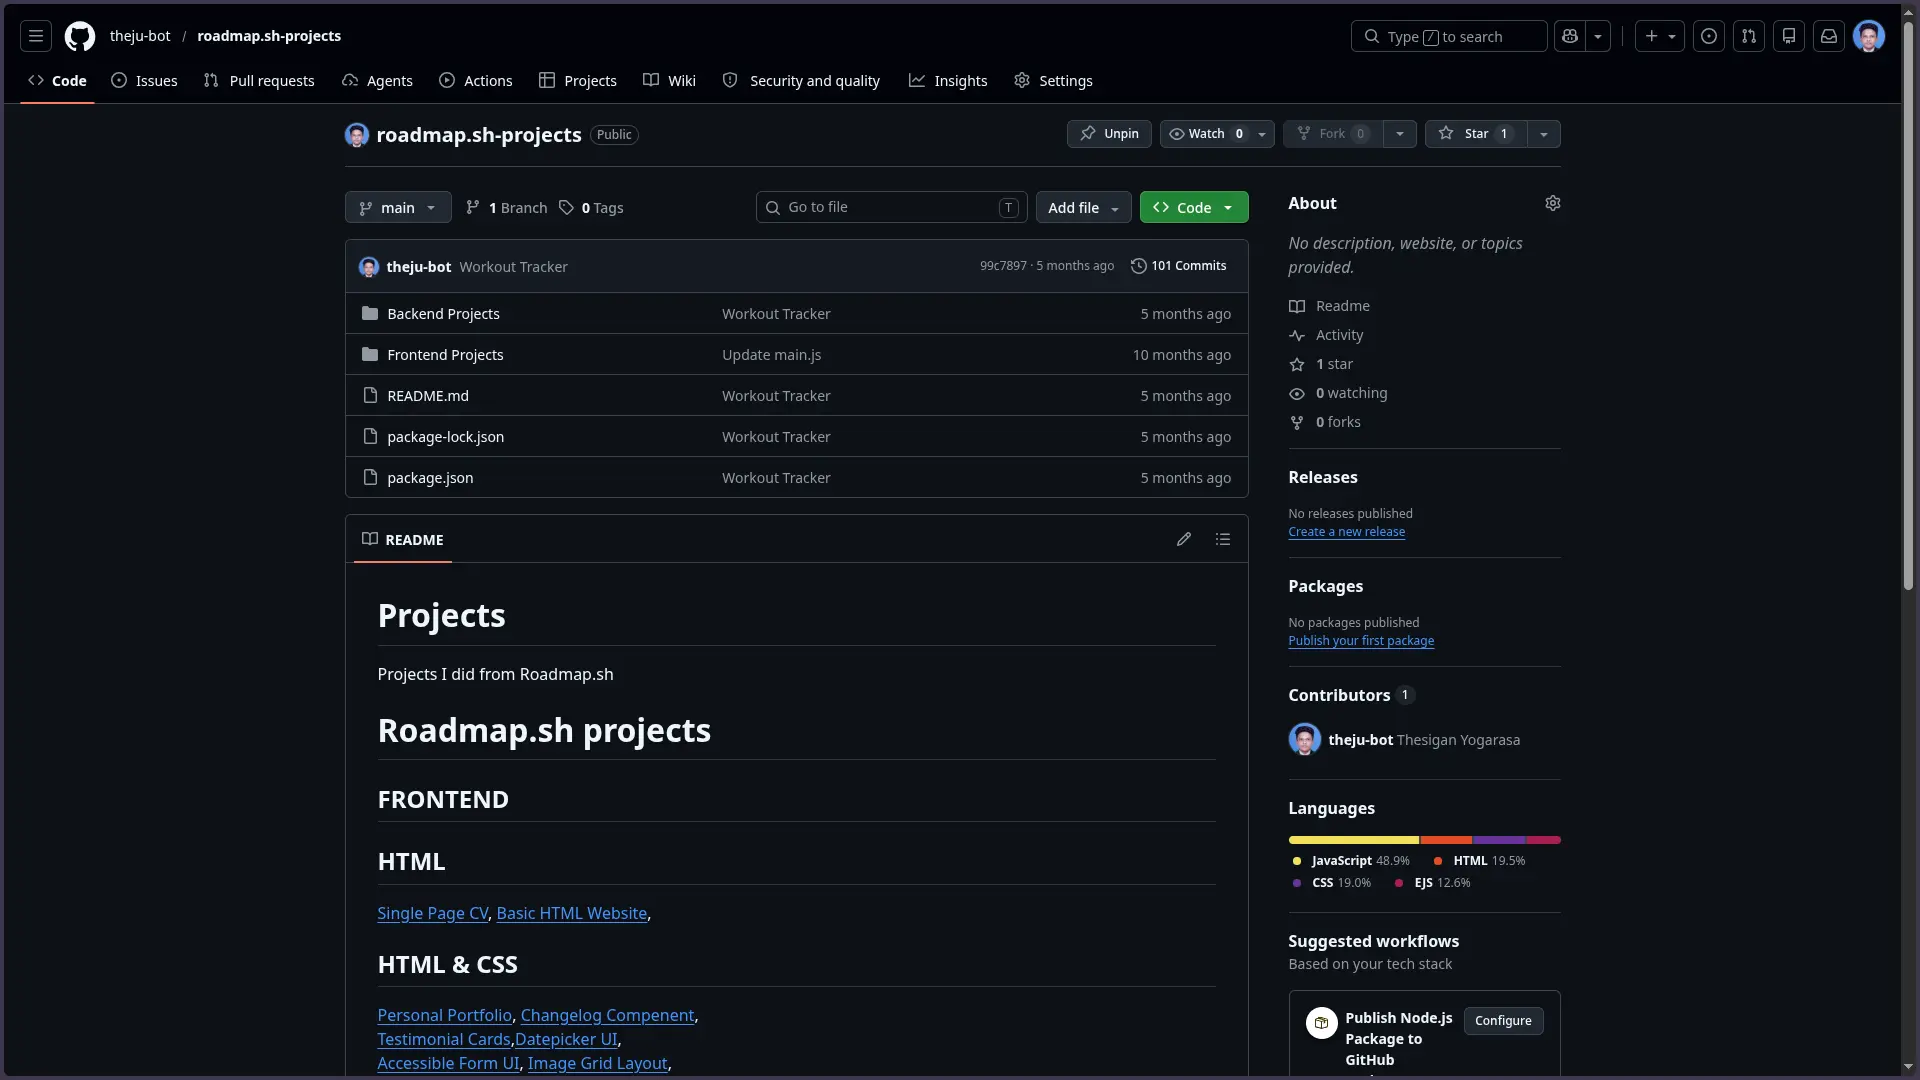View the 0 Tags link
This screenshot has width=1920, height=1080.
point(591,208)
